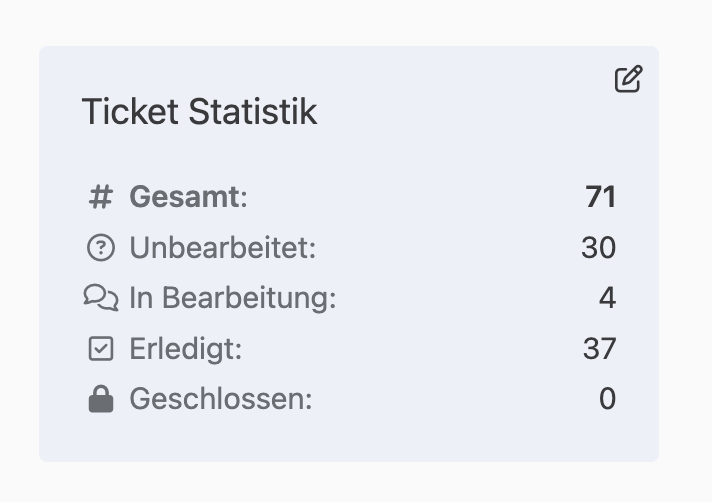This screenshot has height=502, width=712.
Task: Click the edit pencil icon on the widget
Action: 628,79
